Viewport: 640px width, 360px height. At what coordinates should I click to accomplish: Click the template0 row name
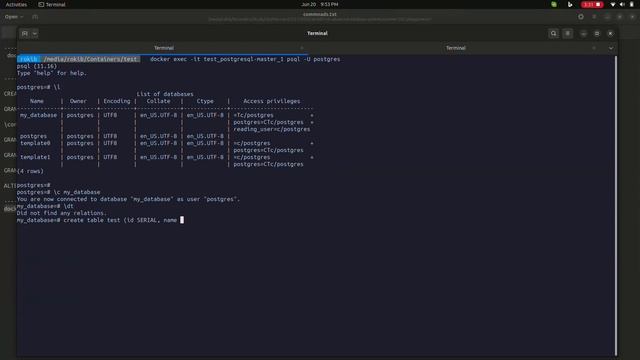pyautogui.click(x=35, y=143)
